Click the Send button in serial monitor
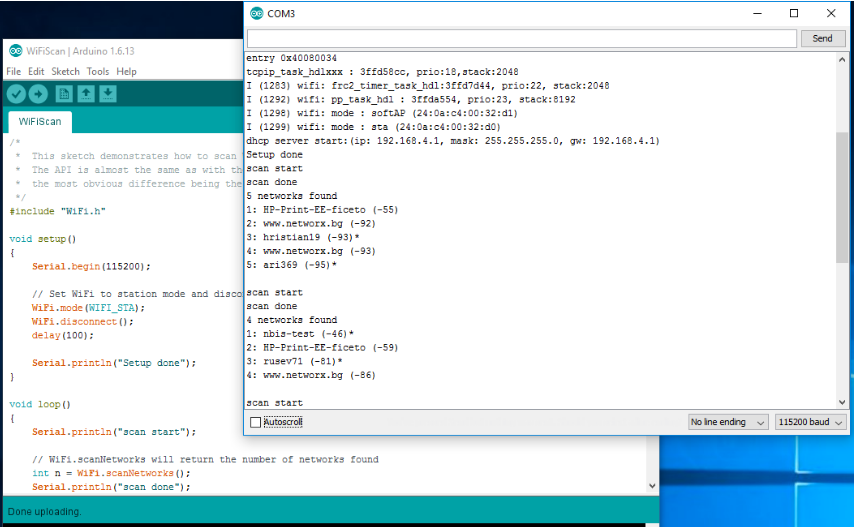Image resolution: width=855 pixels, height=527 pixels. [822, 38]
